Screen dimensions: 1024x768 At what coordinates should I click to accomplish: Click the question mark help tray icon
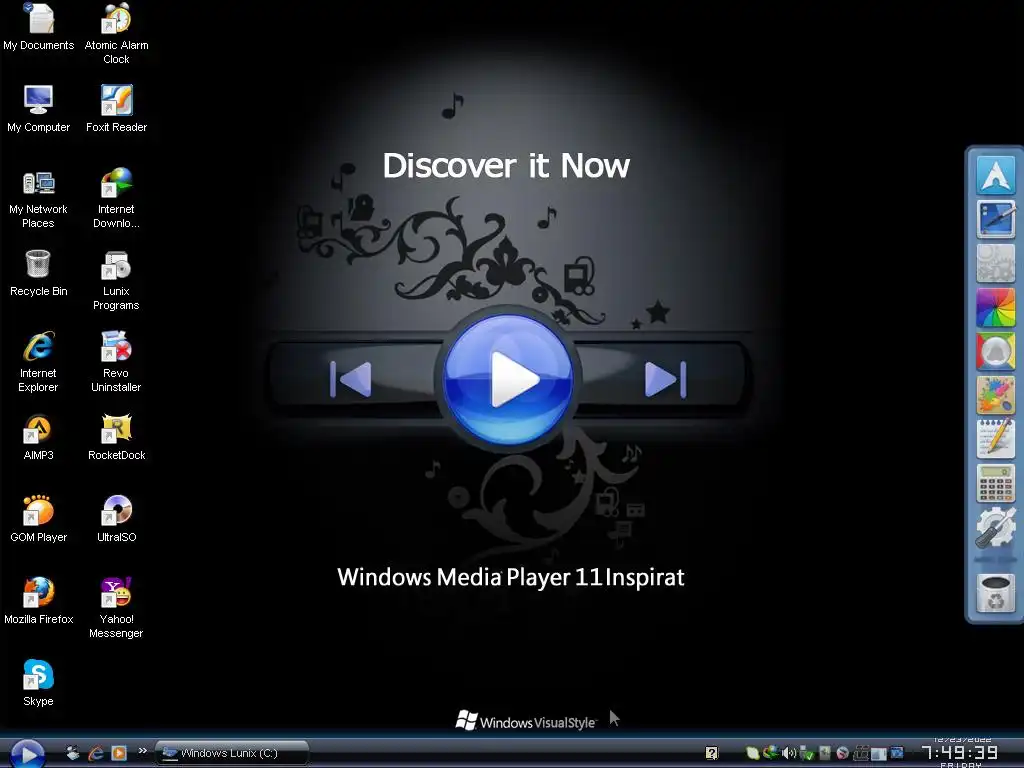(712, 753)
